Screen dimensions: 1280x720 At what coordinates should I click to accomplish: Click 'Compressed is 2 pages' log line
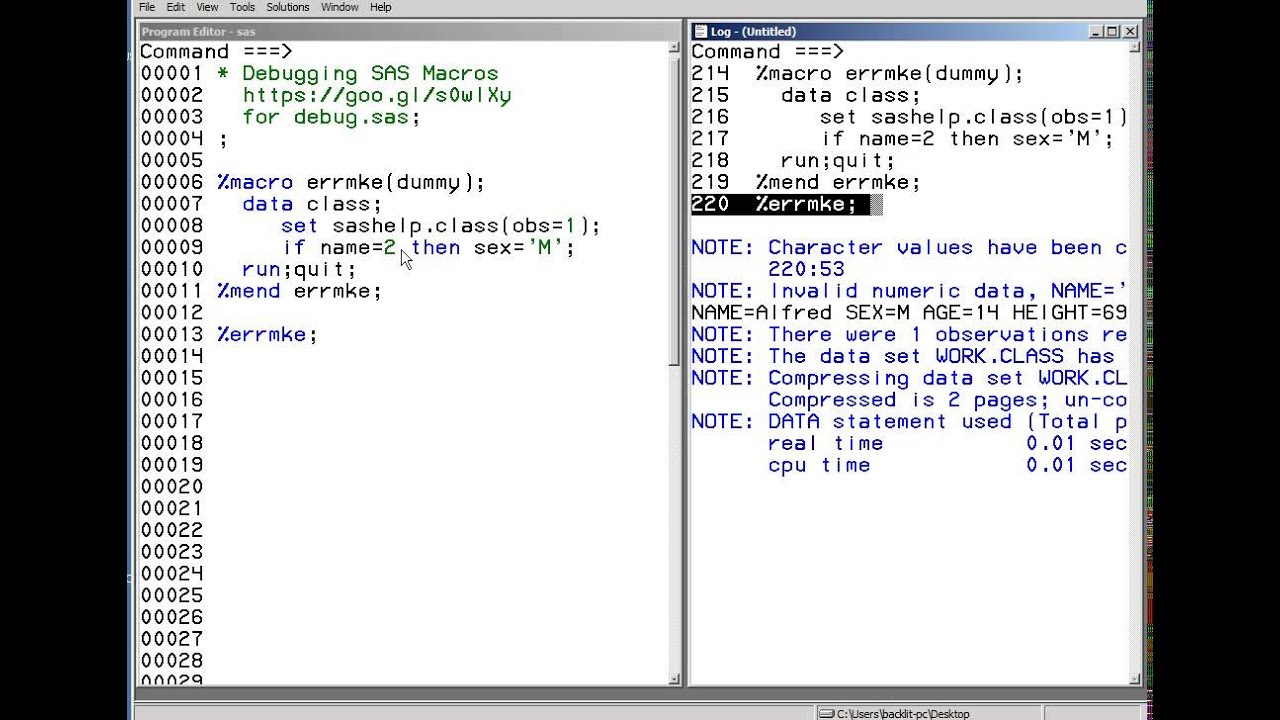click(947, 400)
